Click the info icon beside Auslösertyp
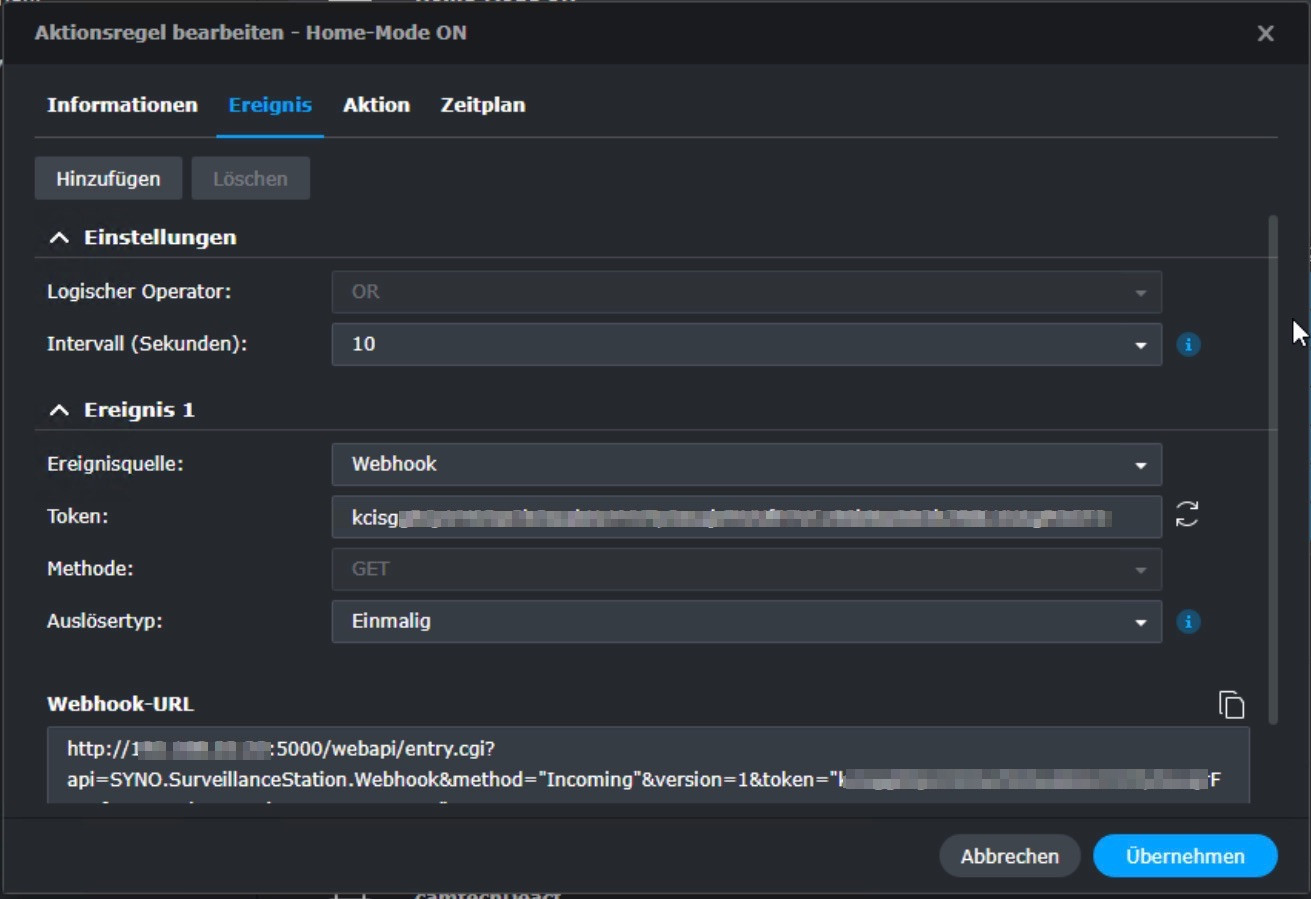The height and width of the screenshot is (899, 1311). coord(1188,622)
